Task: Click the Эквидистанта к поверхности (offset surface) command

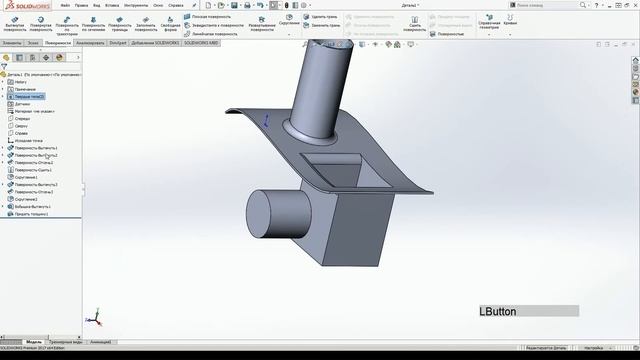Action: click(213, 25)
